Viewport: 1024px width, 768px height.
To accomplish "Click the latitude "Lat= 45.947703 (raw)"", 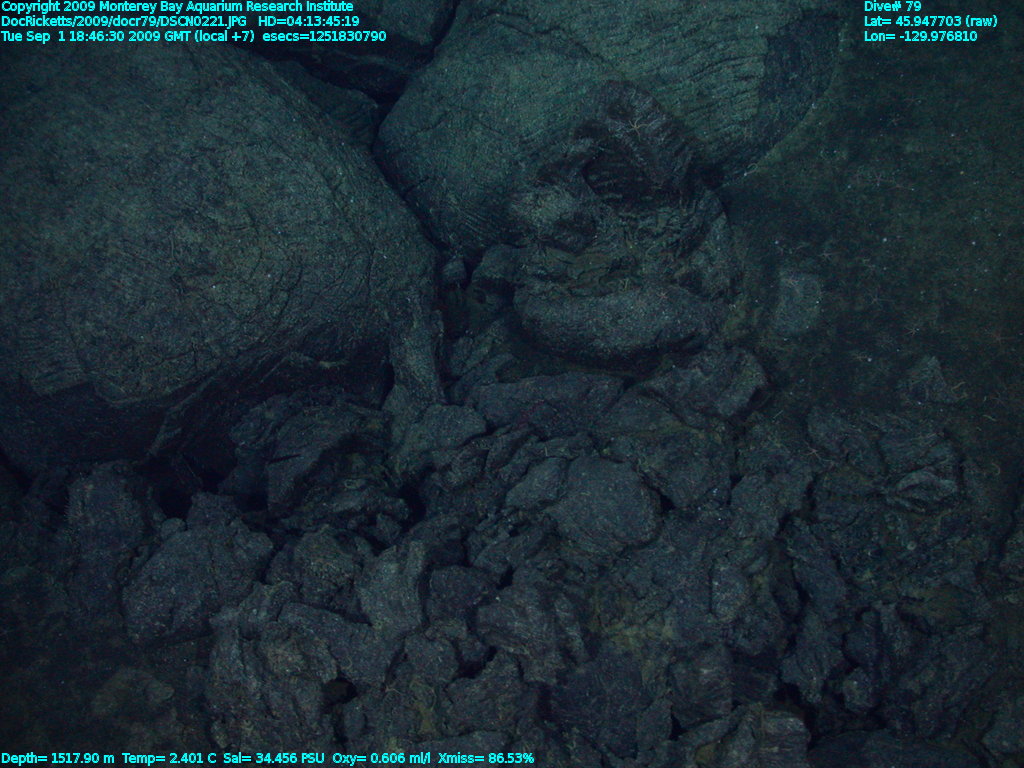I will pos(931,22).
